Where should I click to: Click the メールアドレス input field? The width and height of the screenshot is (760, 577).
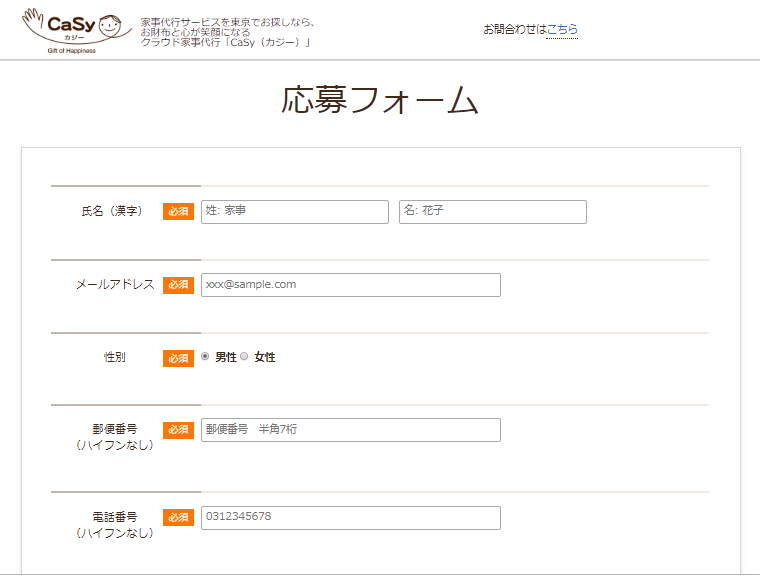[350, 285]
